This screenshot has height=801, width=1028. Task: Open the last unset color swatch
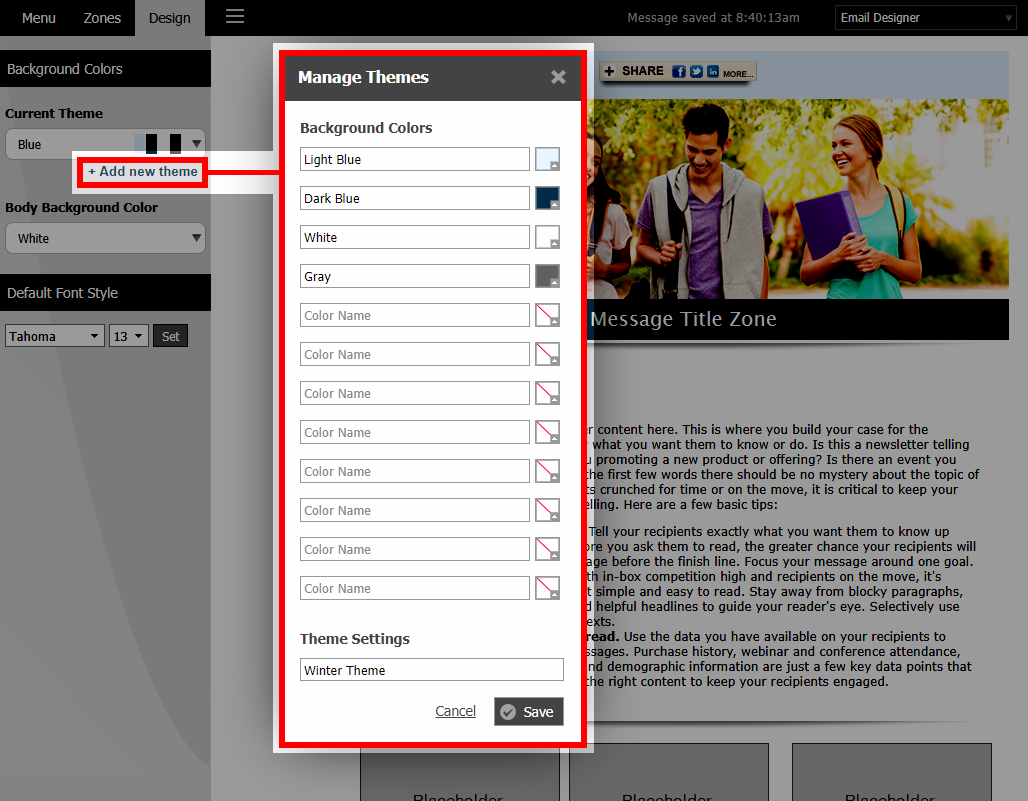point(547,588)
